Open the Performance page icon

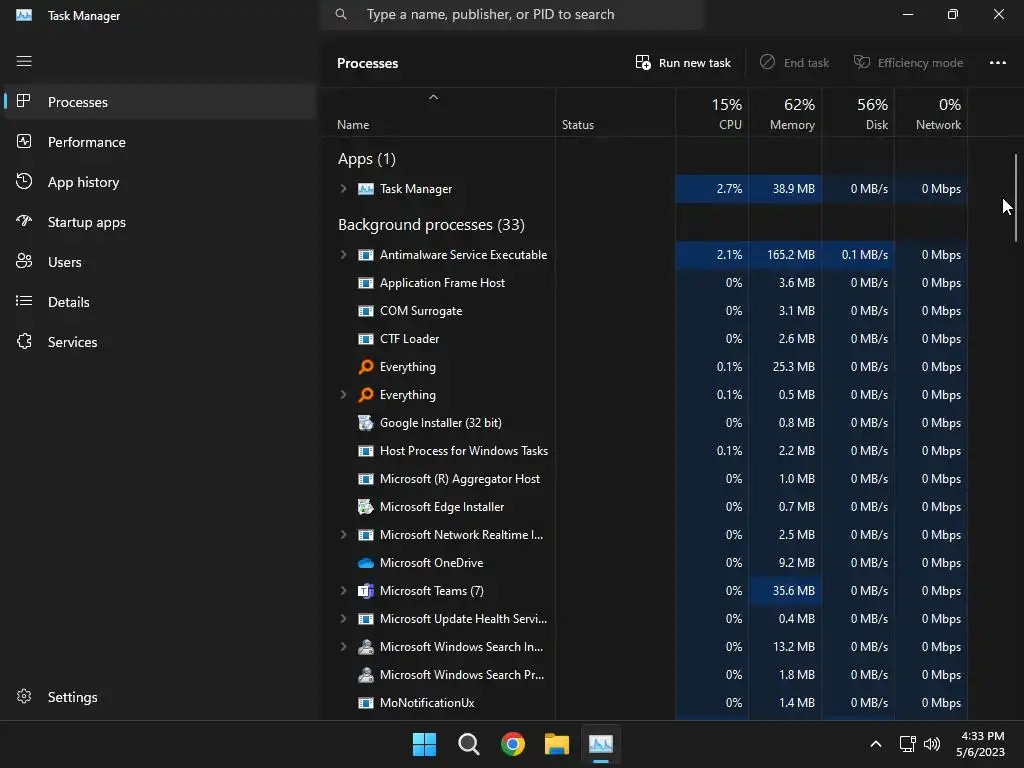click(24, 142)
